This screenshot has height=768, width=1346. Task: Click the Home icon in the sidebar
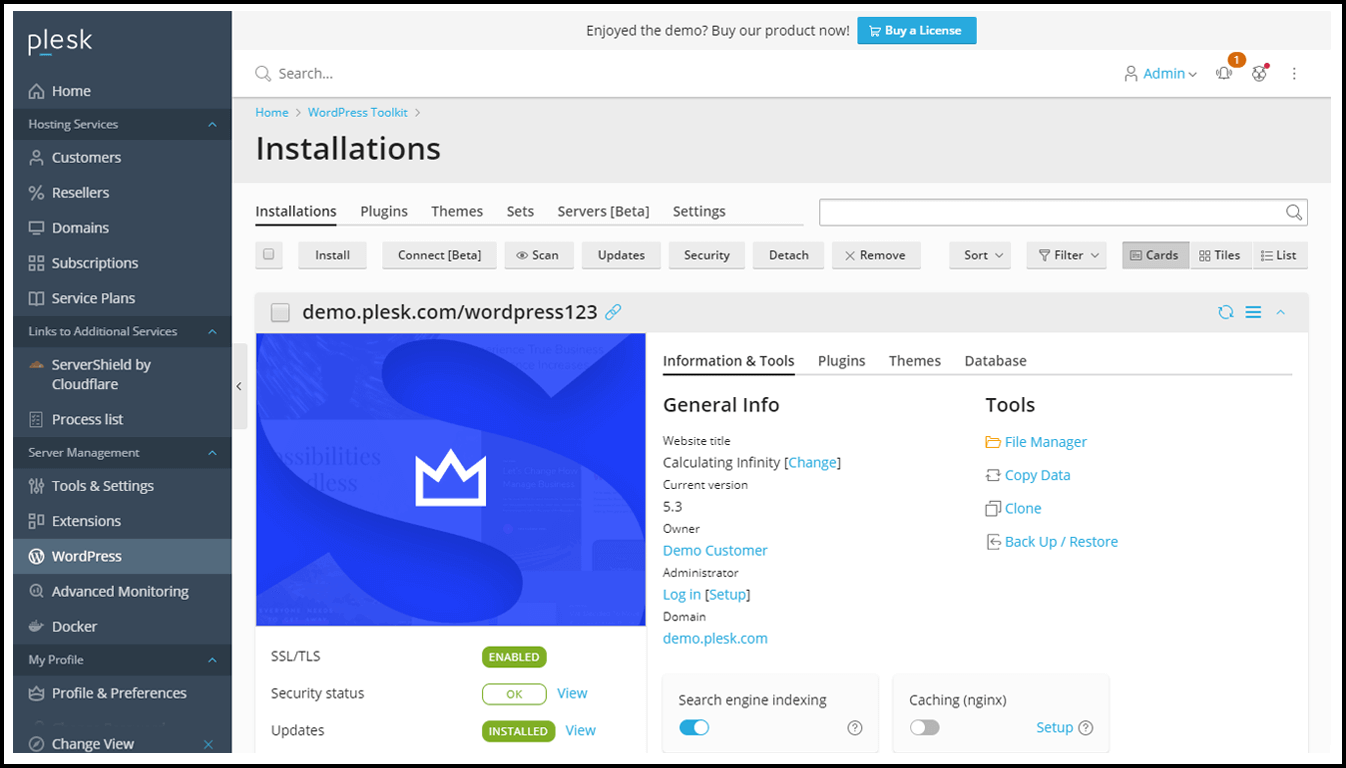[36, 91]
